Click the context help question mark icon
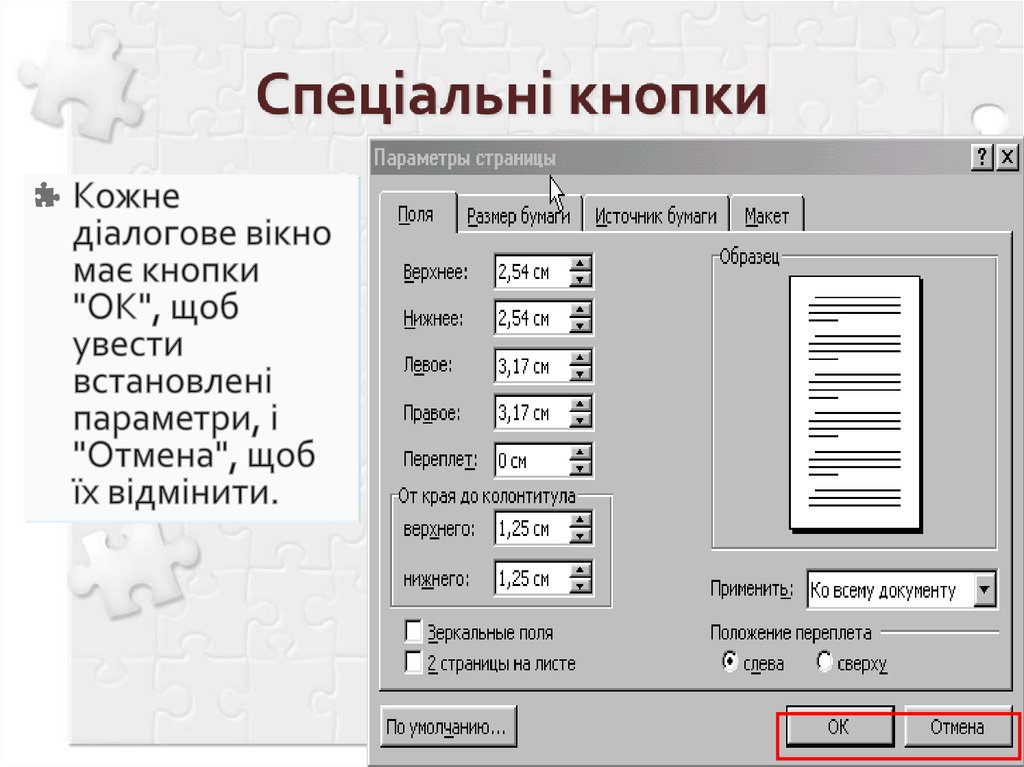Screen dimensions: 1024x767 tap(982, 156)
